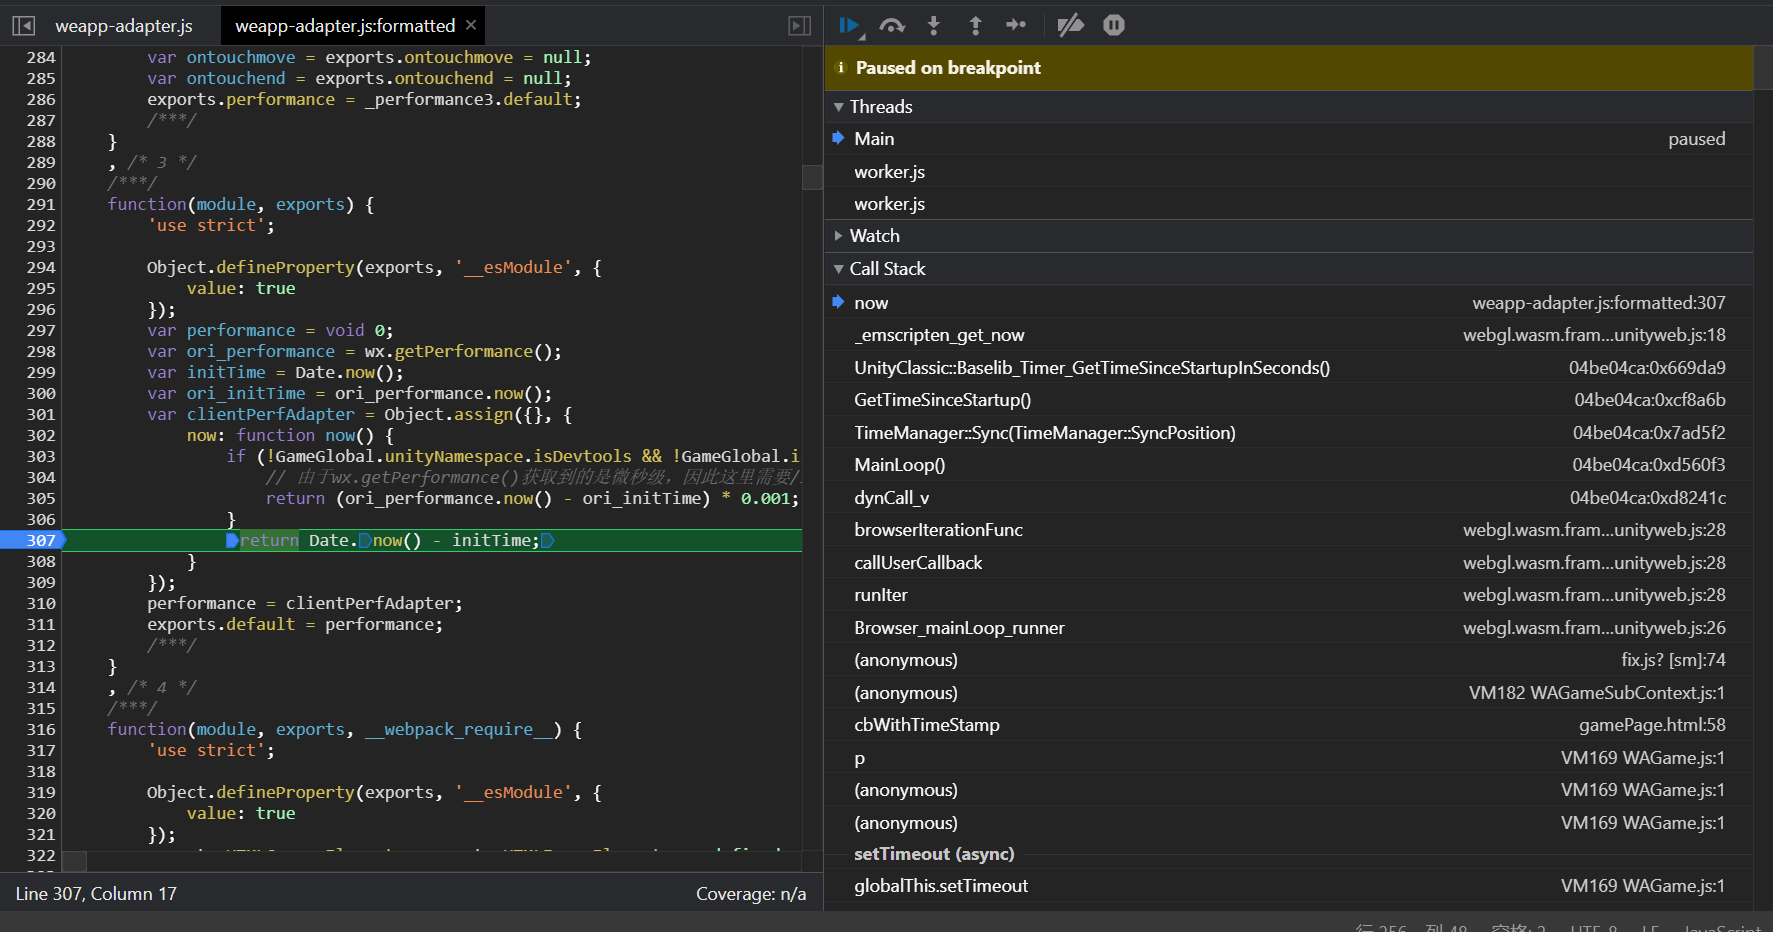This screenshot has width=1773, height=932.
Task: Expand the Watch section
Action: [x=839, y=236]
